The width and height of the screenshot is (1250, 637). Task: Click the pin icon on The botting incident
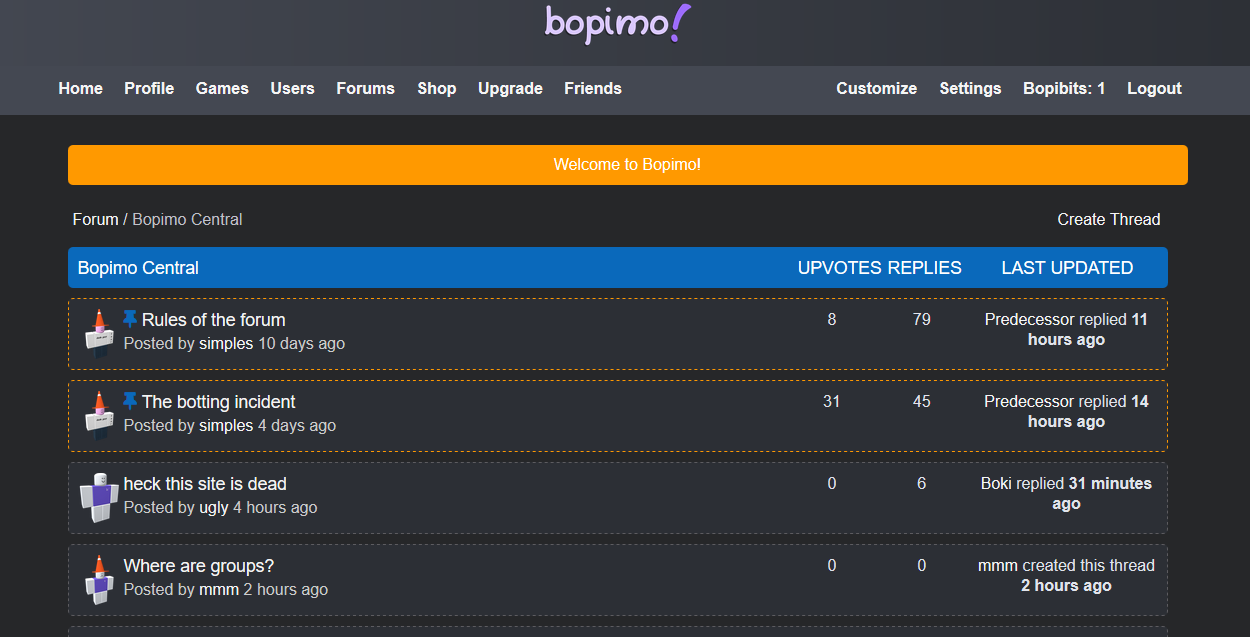pyautogui.click(x=131, y=401)
